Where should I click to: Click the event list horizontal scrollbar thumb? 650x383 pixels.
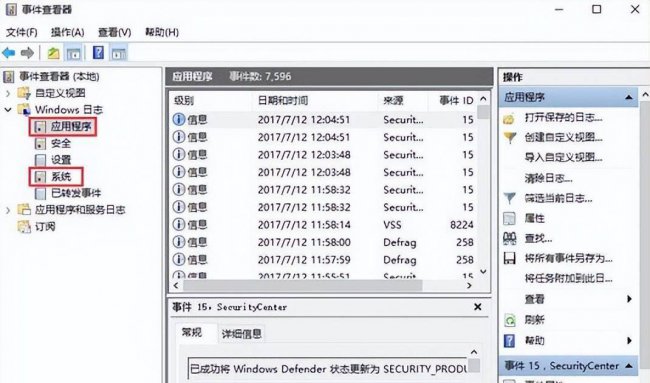[x=303, y=285]
